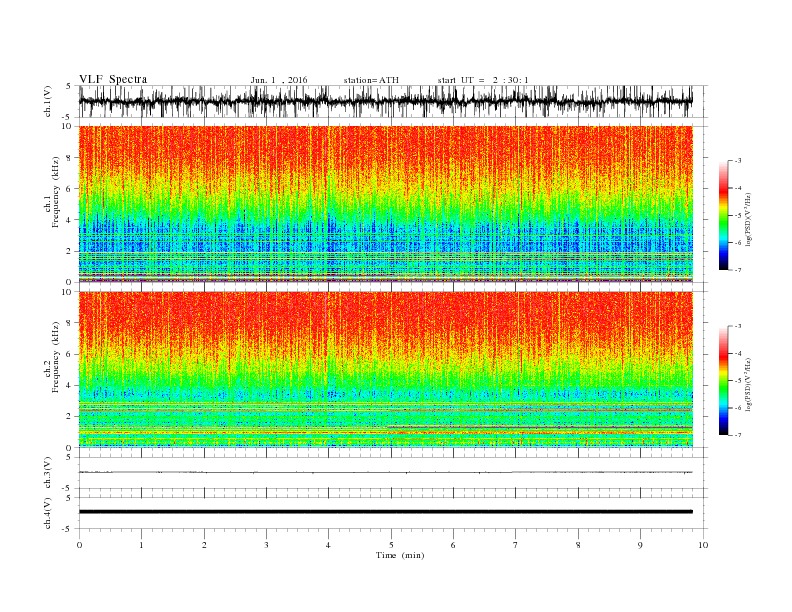Click the ch.1 spectrogram color scale bar
The height and width of the screenshot is (612, 792).
(x=723, y=215)
